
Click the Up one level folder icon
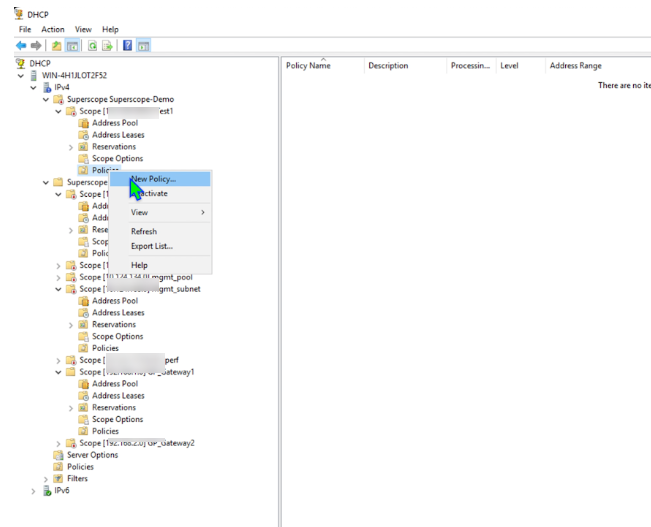point(57,46)
